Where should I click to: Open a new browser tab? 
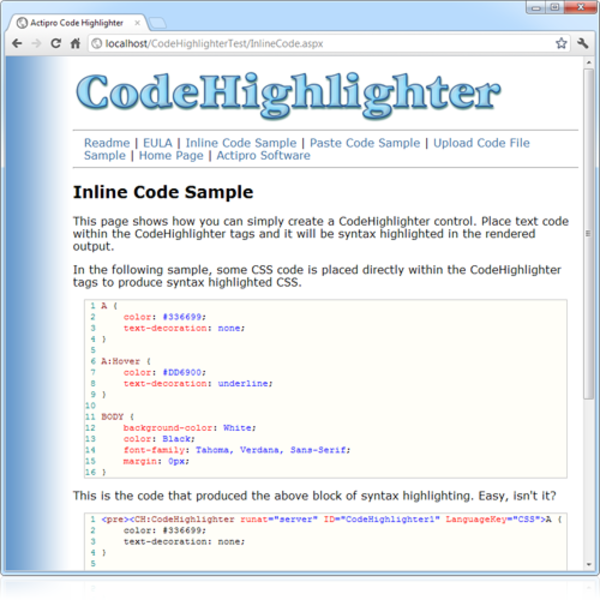(x=159, y=20)
